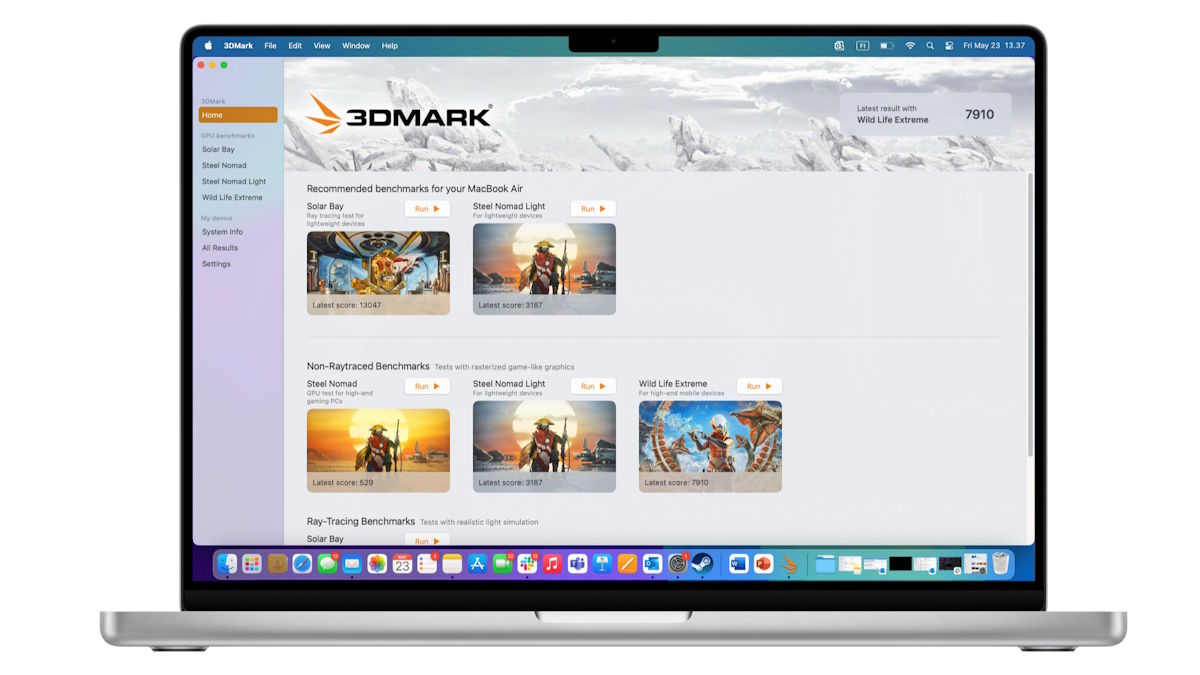Click the 3DMark logo in banner
This screenshot has height=675, width=1200.
click(399, 114)
